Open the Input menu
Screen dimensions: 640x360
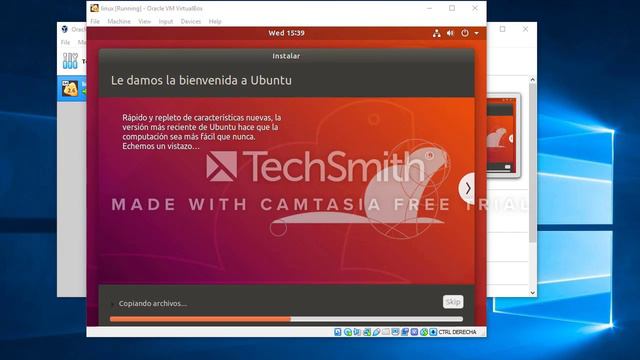(x=166, y=21)
